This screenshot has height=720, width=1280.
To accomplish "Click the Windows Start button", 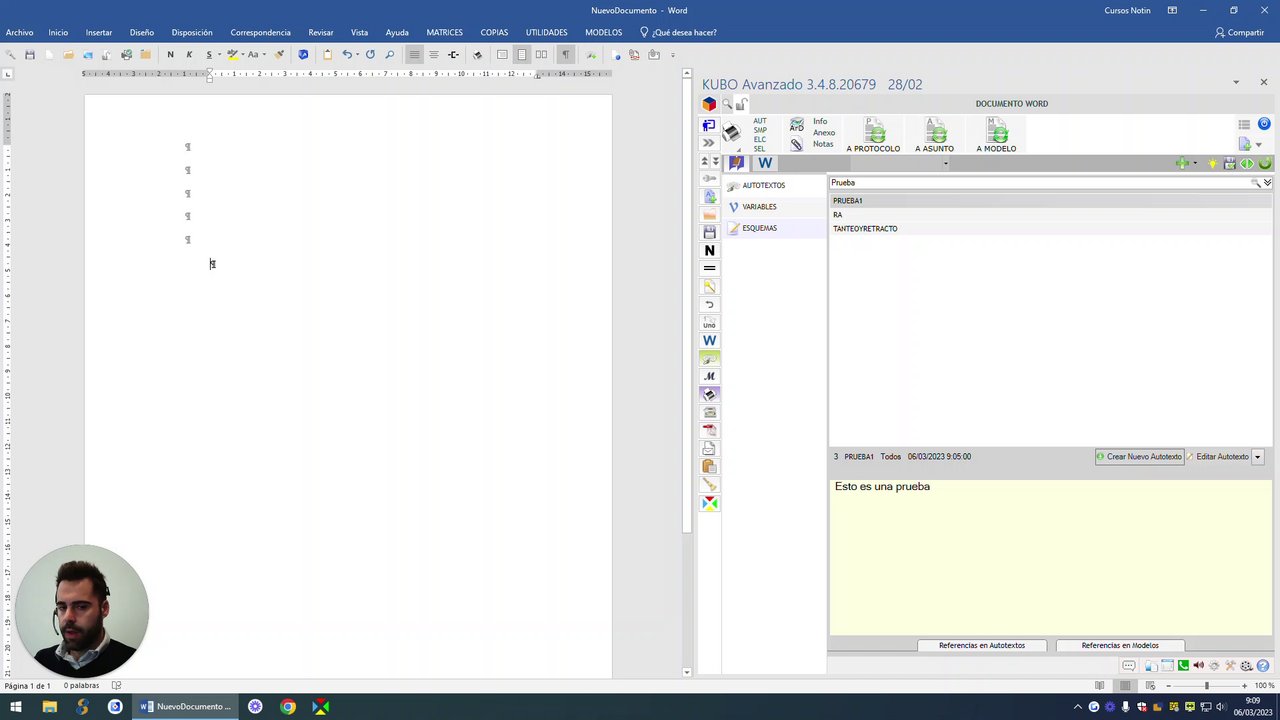I will tap(16, 707).
